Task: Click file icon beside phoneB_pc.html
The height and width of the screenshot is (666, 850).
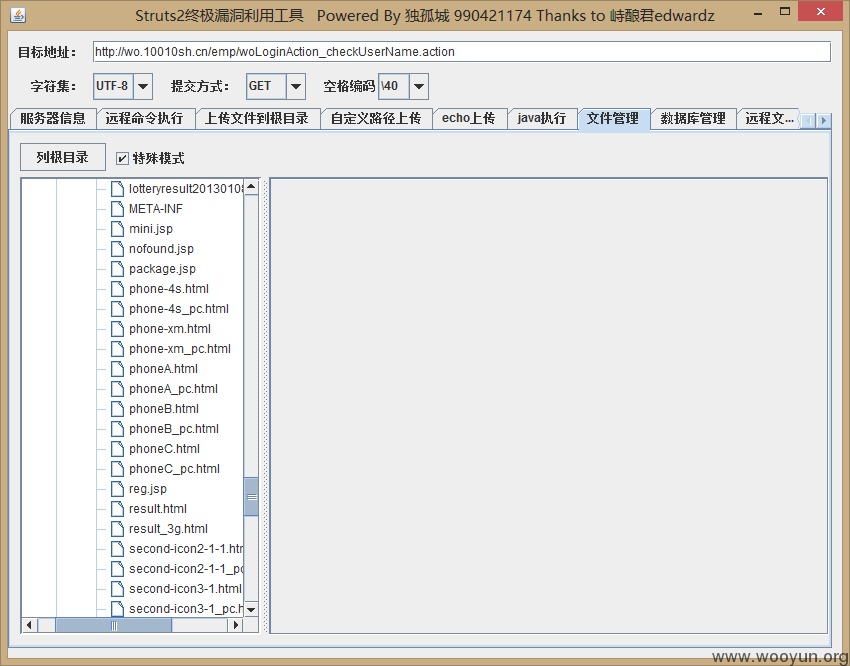Action: pyautogui.click(x=117, y=429)
